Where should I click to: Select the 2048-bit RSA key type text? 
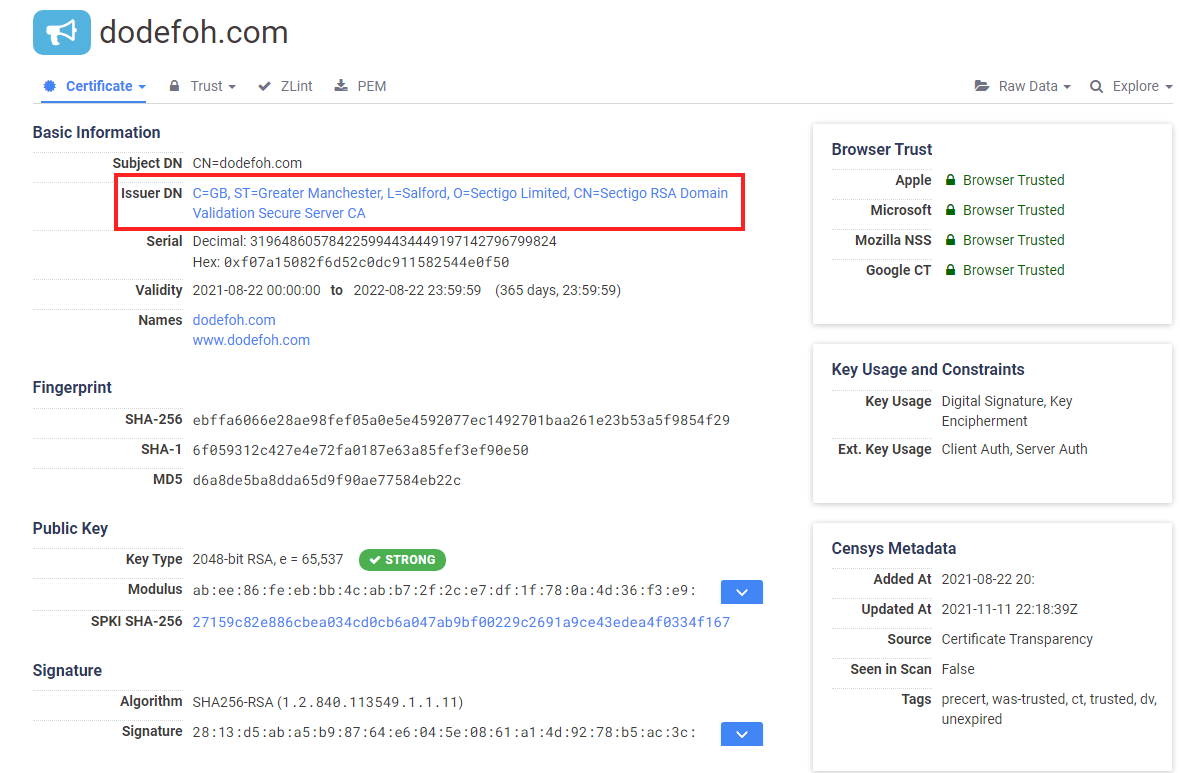tap(268, 559)
